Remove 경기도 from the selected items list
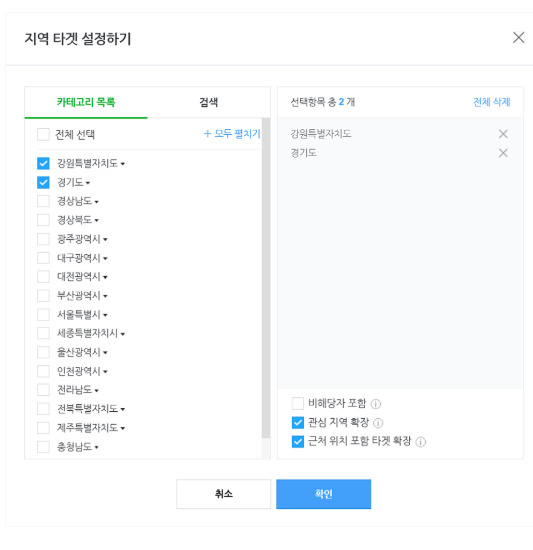The image size is (533, 550). (503, 153)
